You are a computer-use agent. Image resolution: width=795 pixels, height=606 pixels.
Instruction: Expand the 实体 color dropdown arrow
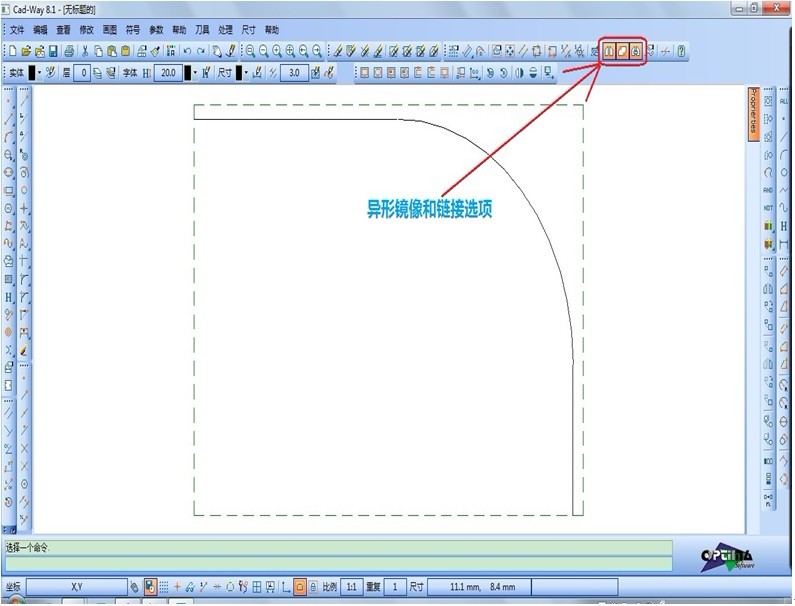pyautogui.click(x=40, y=73)
